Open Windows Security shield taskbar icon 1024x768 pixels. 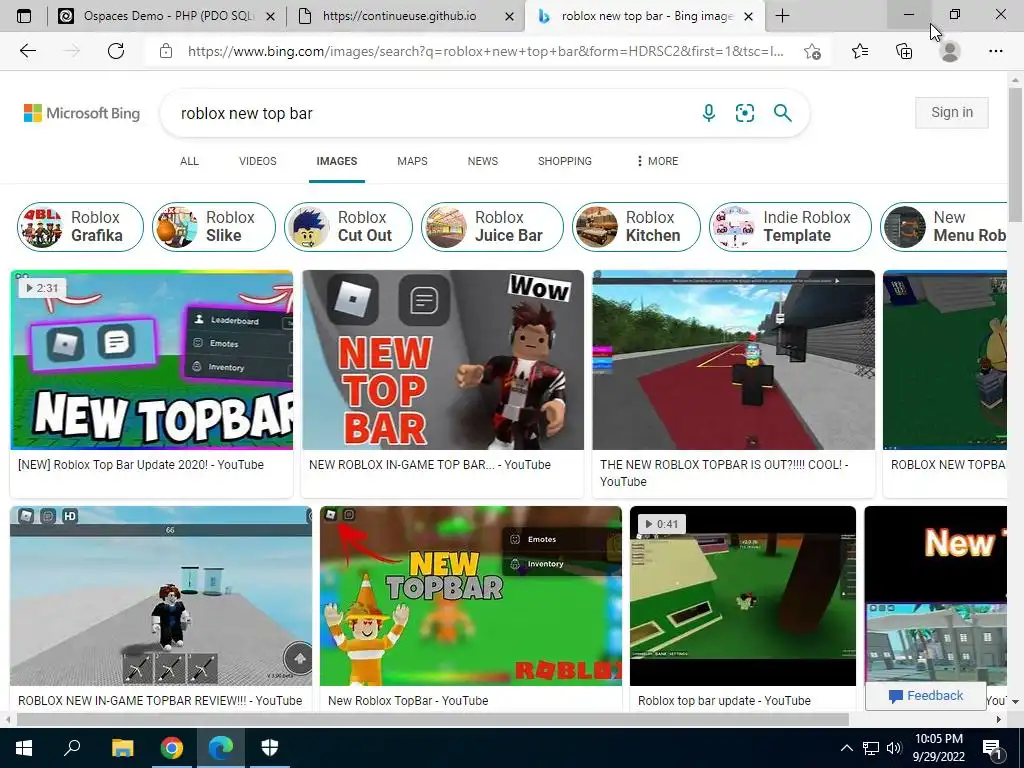click(270, 748)
